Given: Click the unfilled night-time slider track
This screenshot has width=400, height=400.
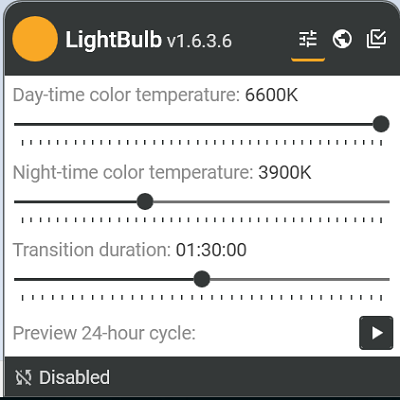Looking at the screenshot, I should pos(271,202).
